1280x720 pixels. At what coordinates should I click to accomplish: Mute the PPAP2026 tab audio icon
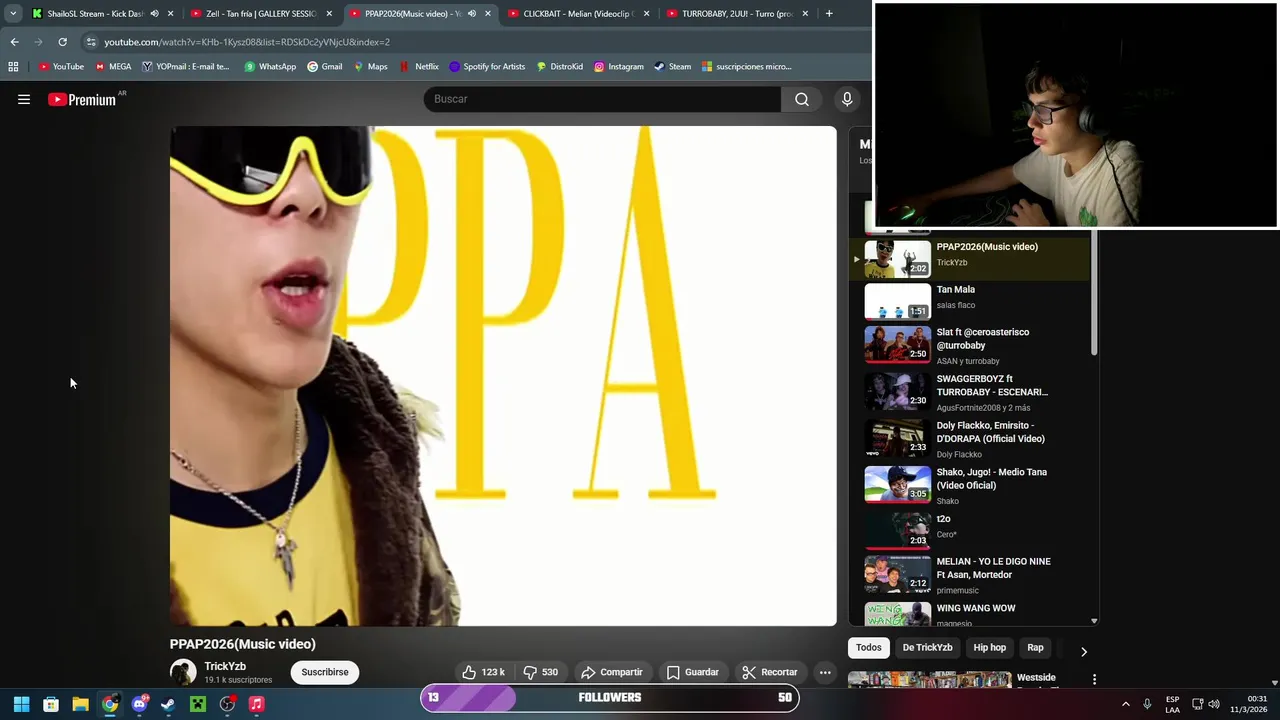472,13
